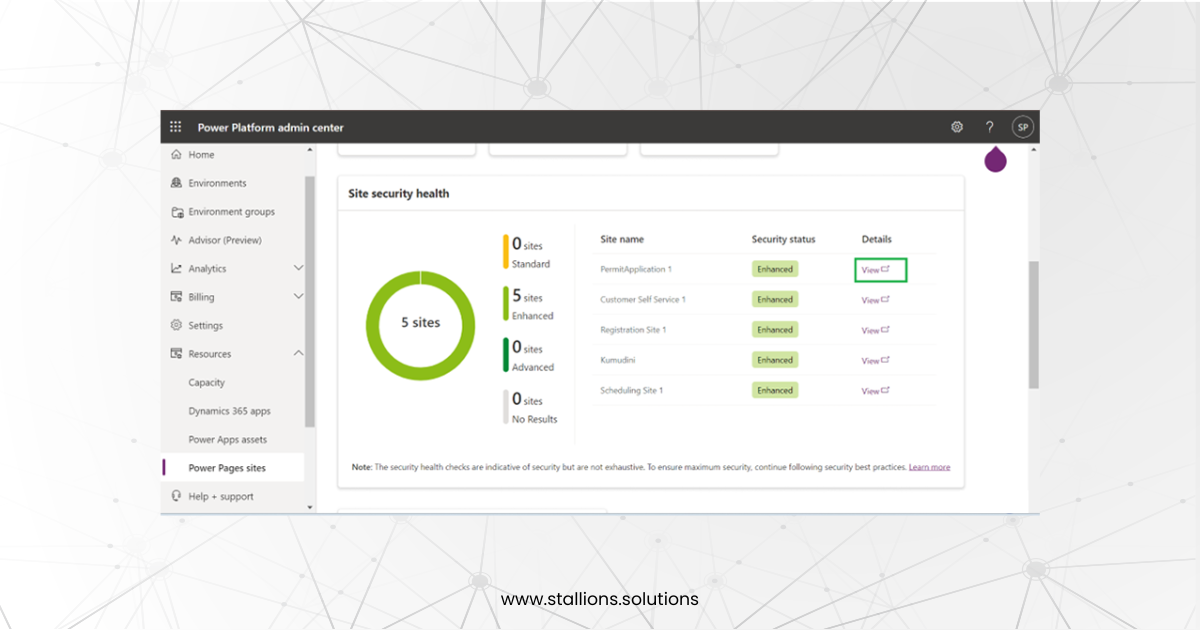Click the Site security health heading
This screenshot has height=630, width=1200.
point(398,194)
